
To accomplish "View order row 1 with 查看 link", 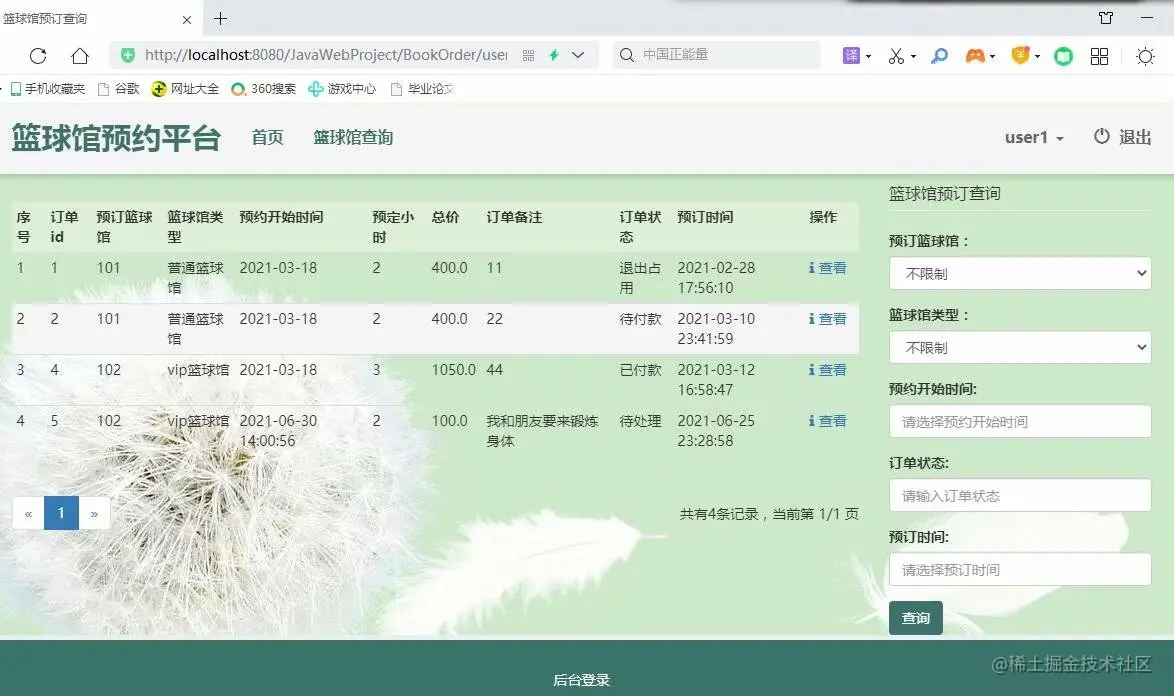I will point(827,268).
